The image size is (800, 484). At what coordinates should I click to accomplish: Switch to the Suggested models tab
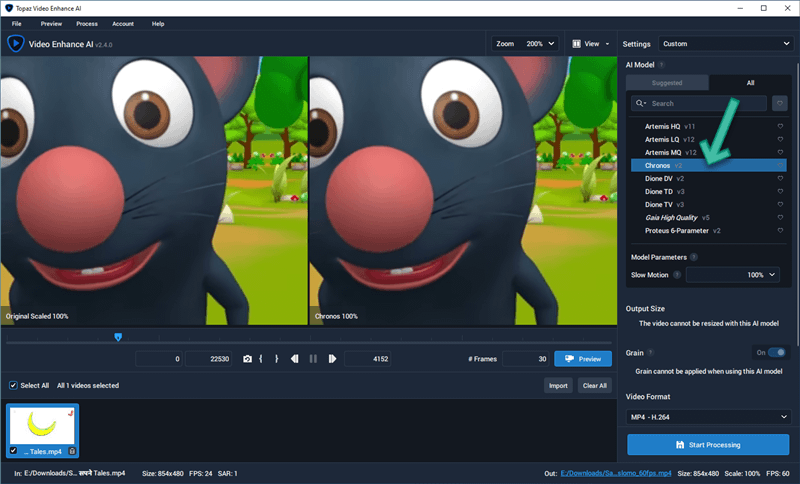point(667,83)
